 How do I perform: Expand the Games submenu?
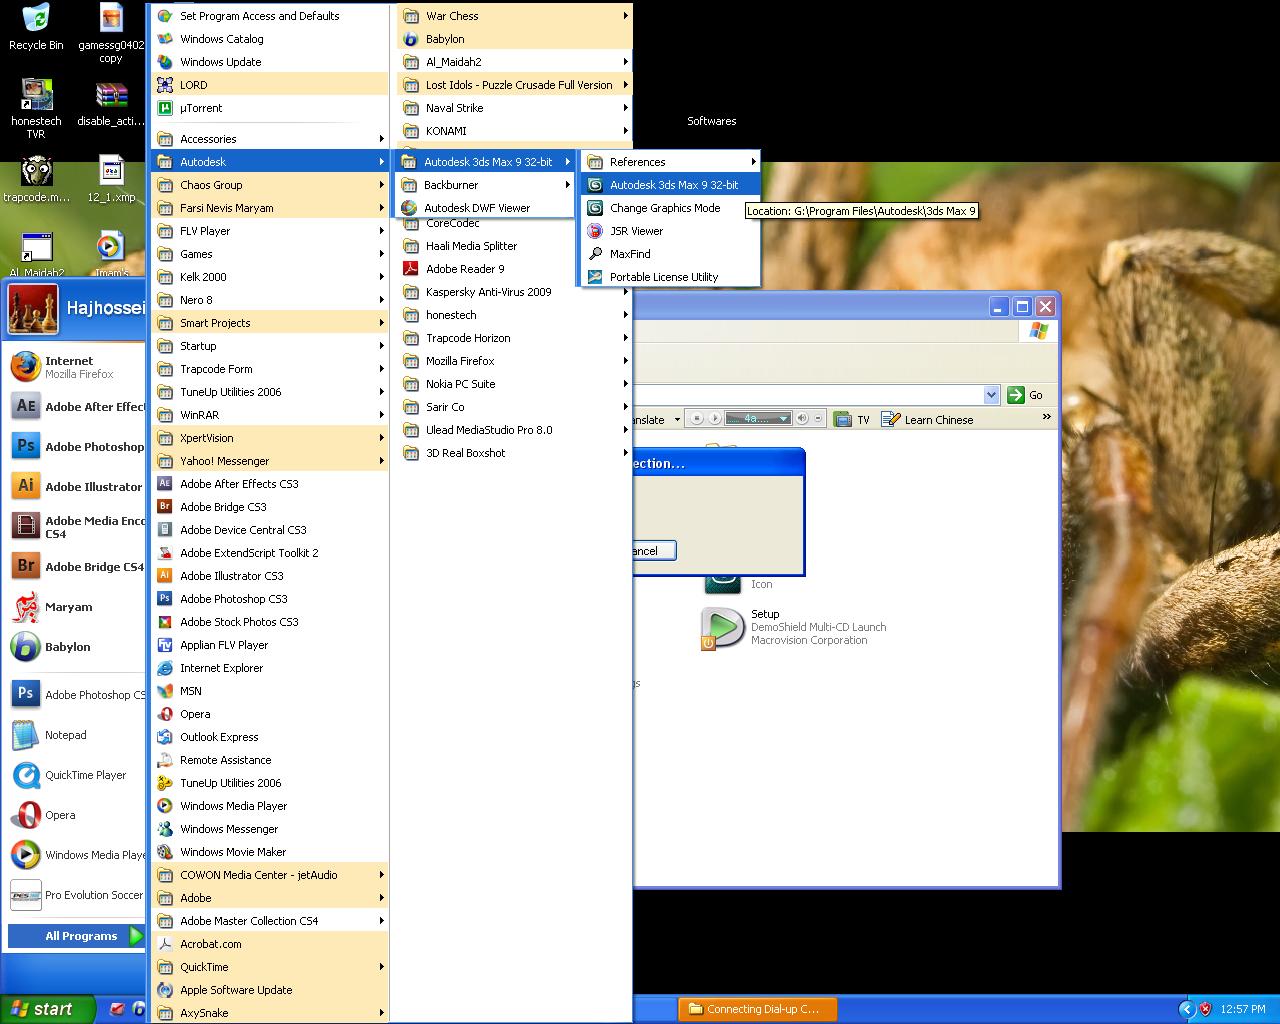click(x=270, y=254)
